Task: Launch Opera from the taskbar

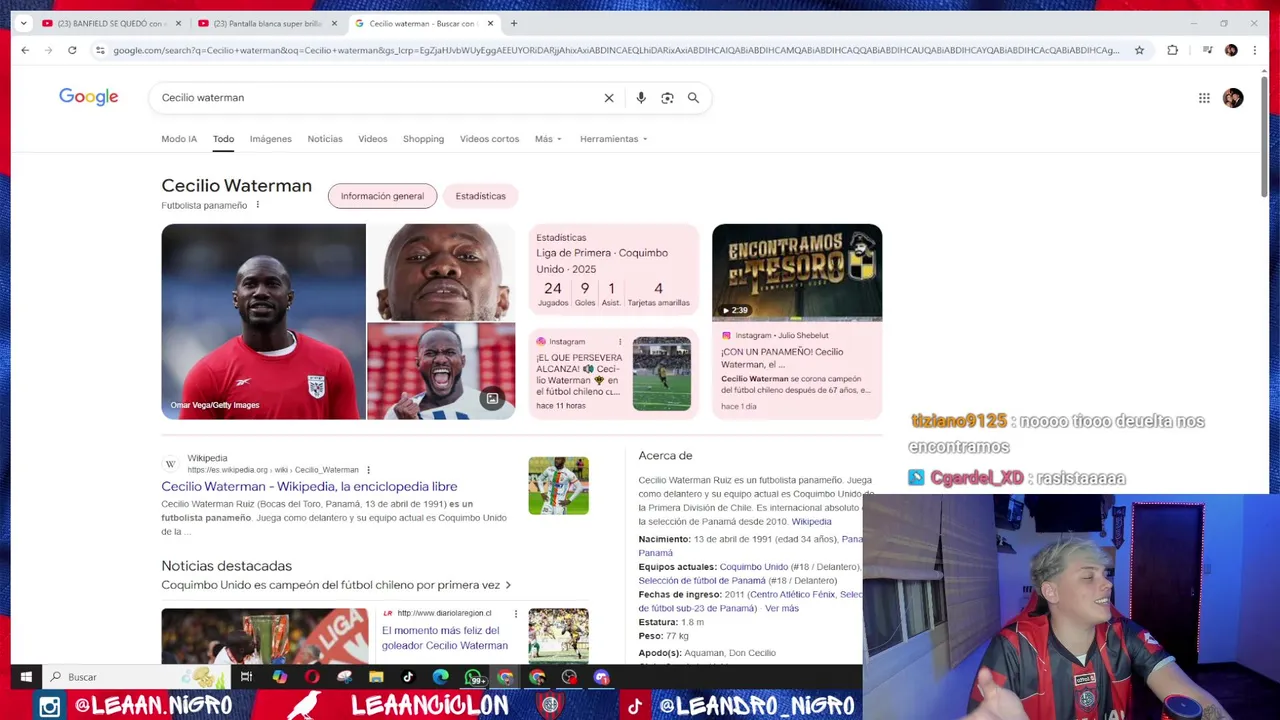Action: pos(312,677)
